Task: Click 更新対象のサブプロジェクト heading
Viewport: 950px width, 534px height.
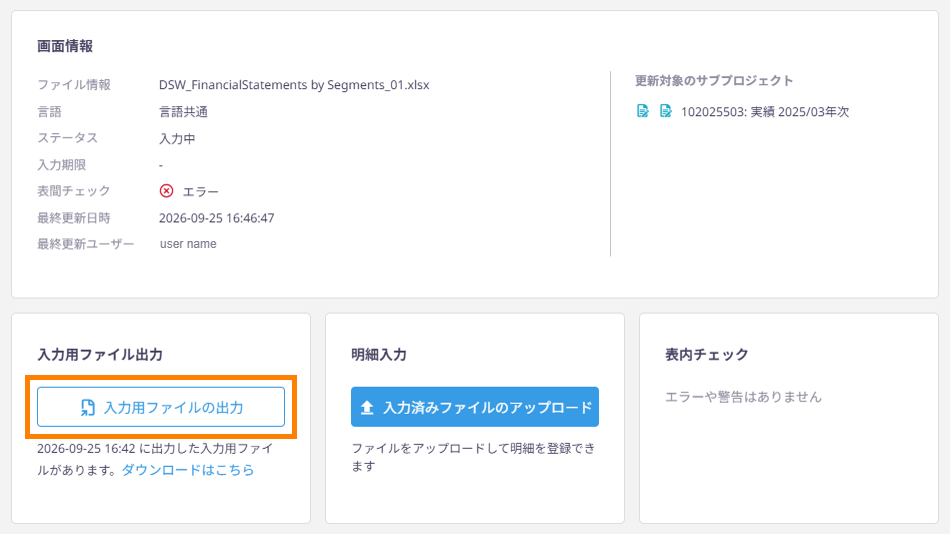Action: pos(714,81)
